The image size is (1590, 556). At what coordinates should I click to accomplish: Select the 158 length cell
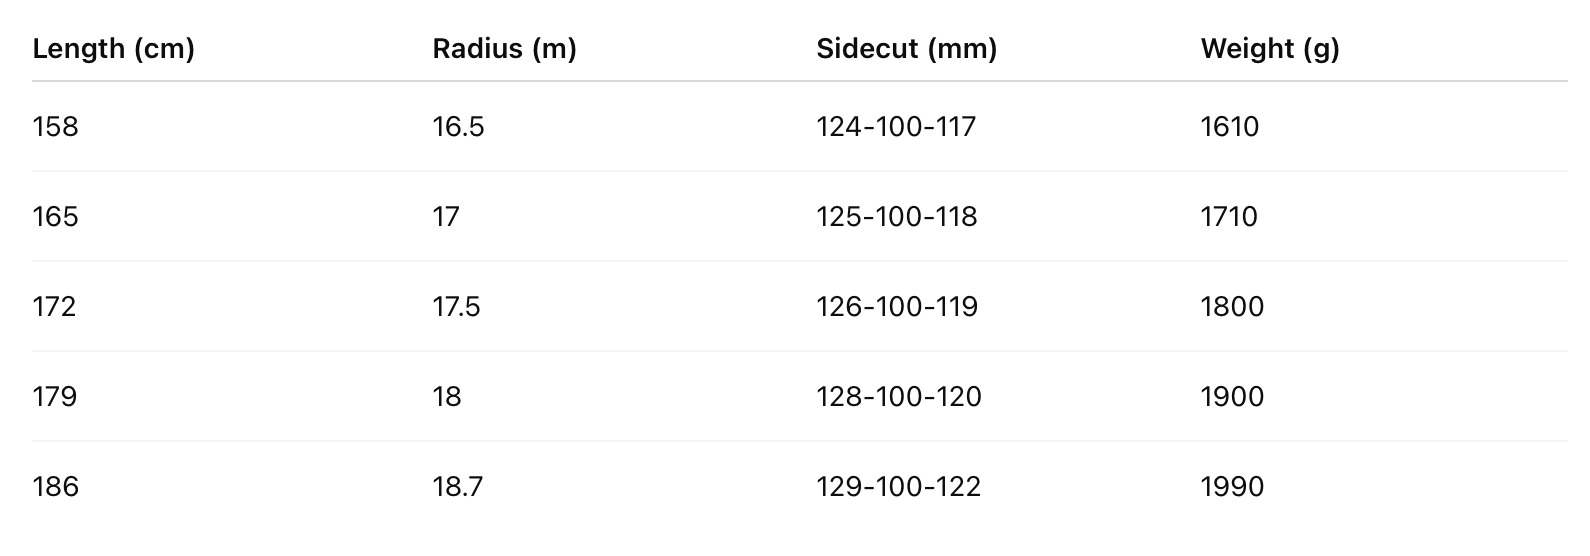55,127
